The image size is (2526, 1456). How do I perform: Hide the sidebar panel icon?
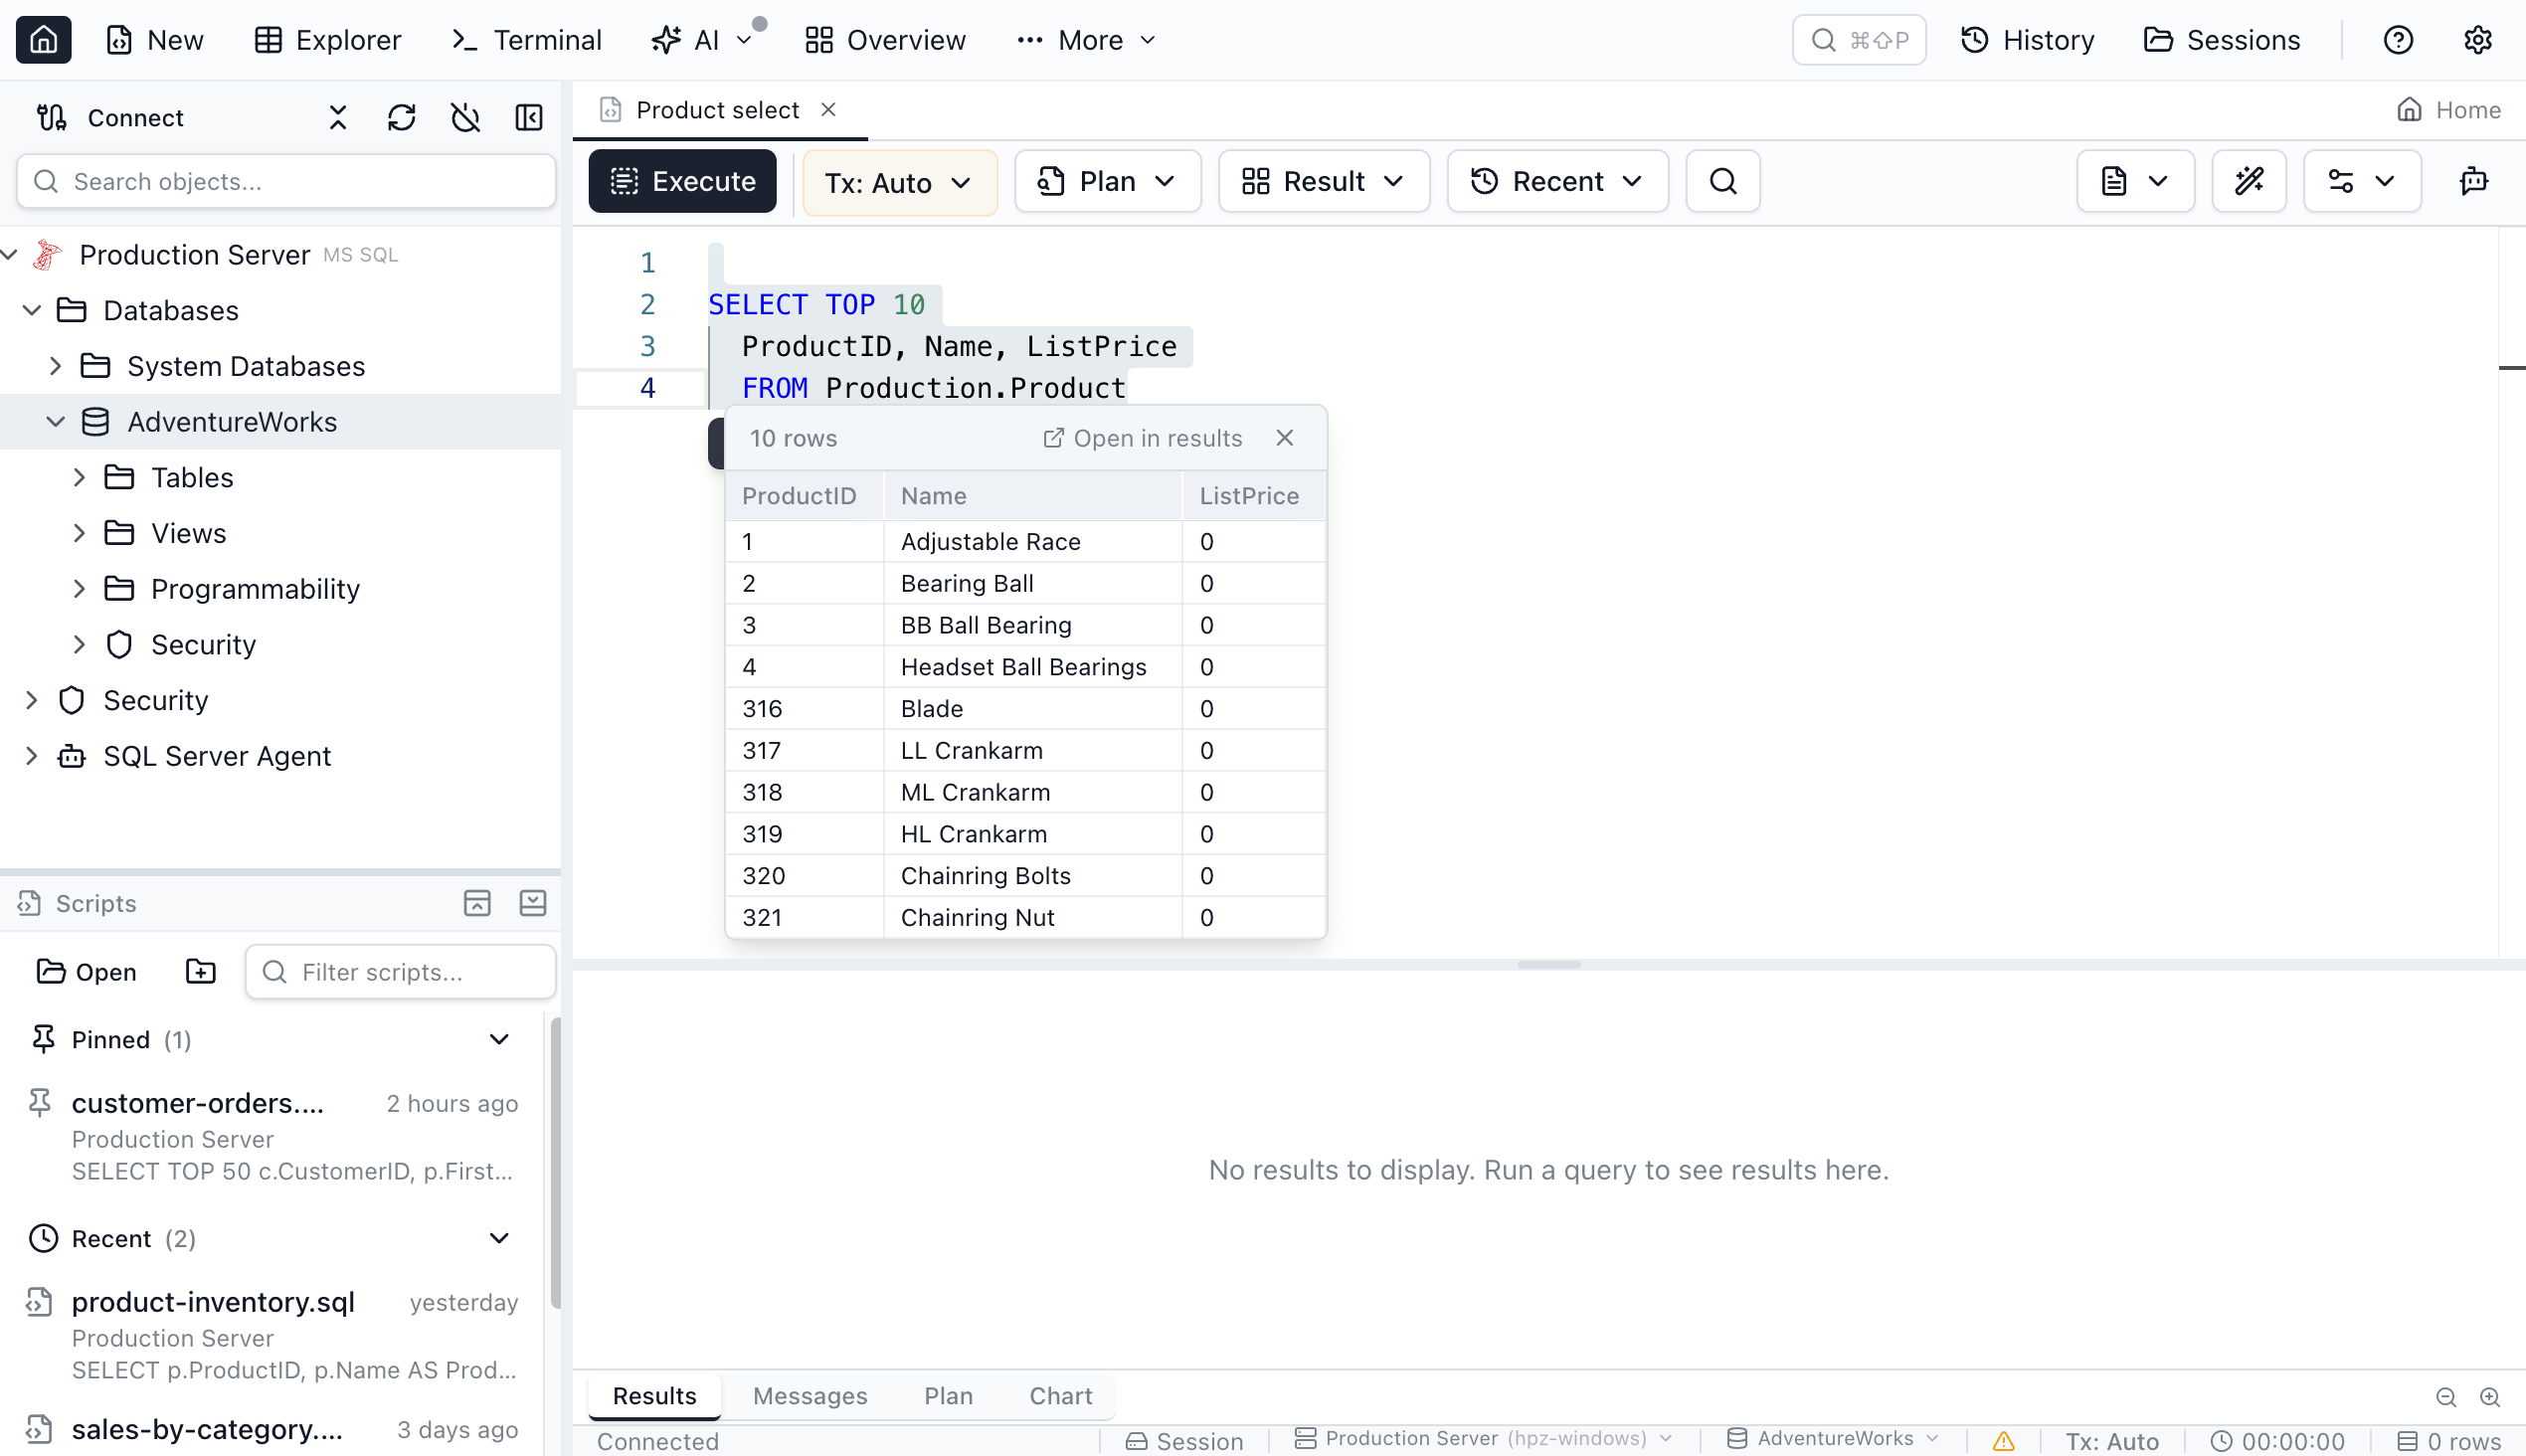529,118
